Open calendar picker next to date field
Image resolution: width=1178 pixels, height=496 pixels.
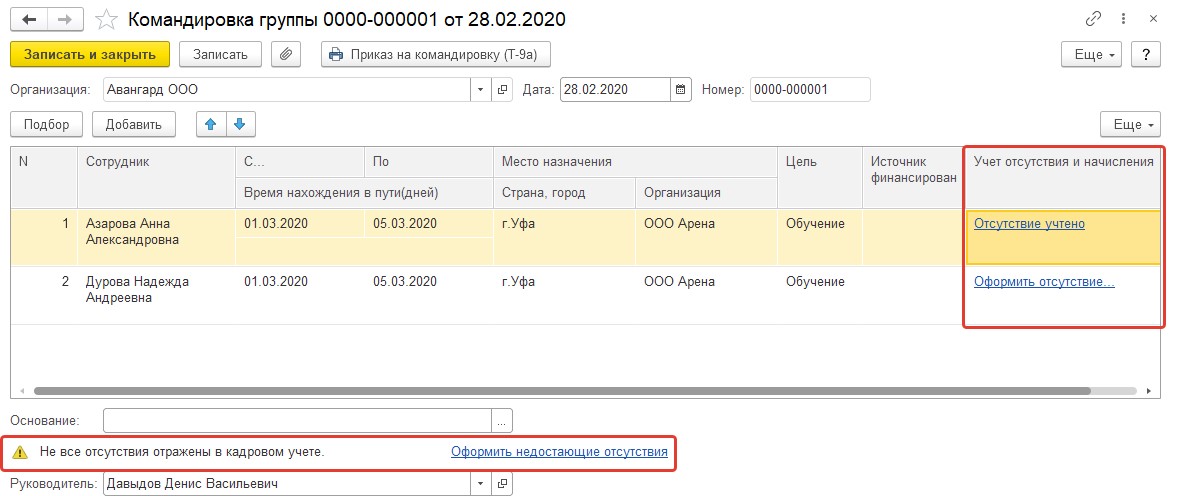(681, 89)
